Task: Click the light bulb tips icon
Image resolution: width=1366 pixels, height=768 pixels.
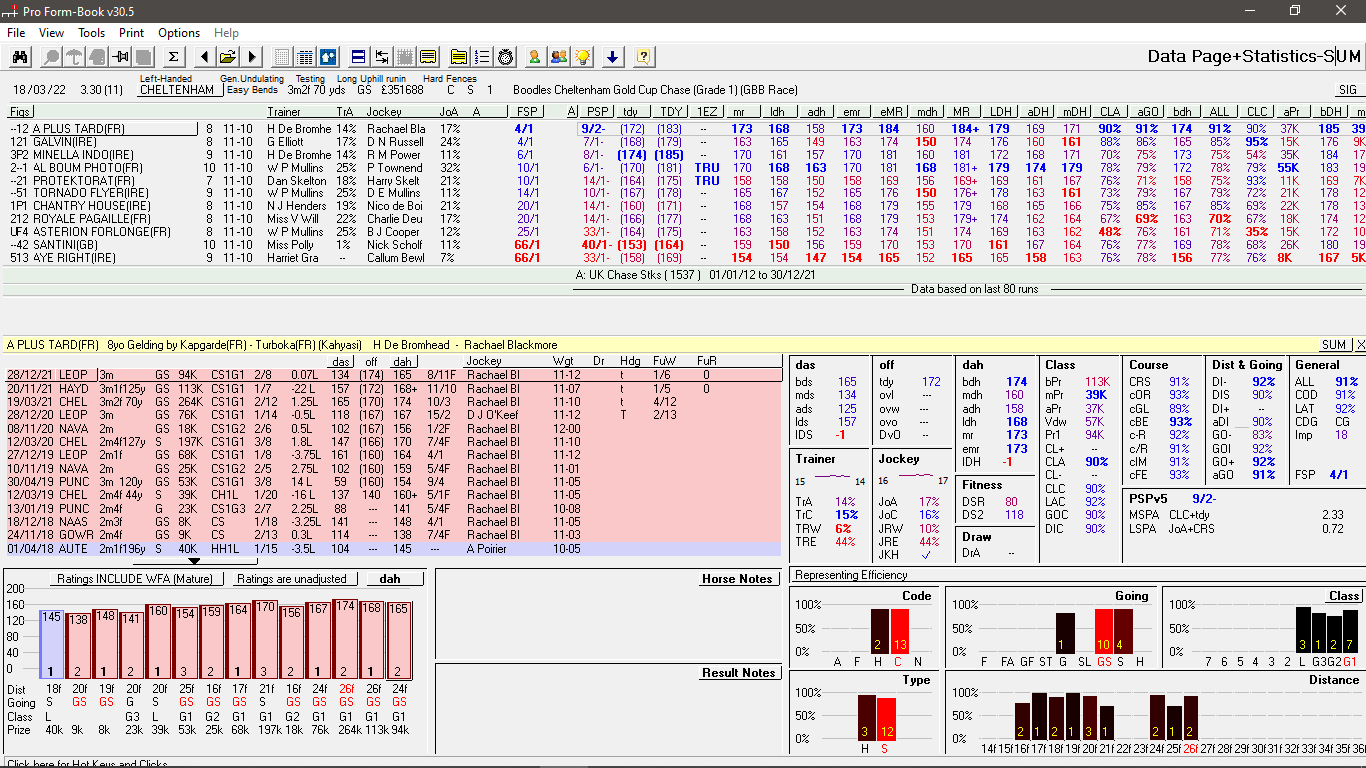Action: [582, 57]
